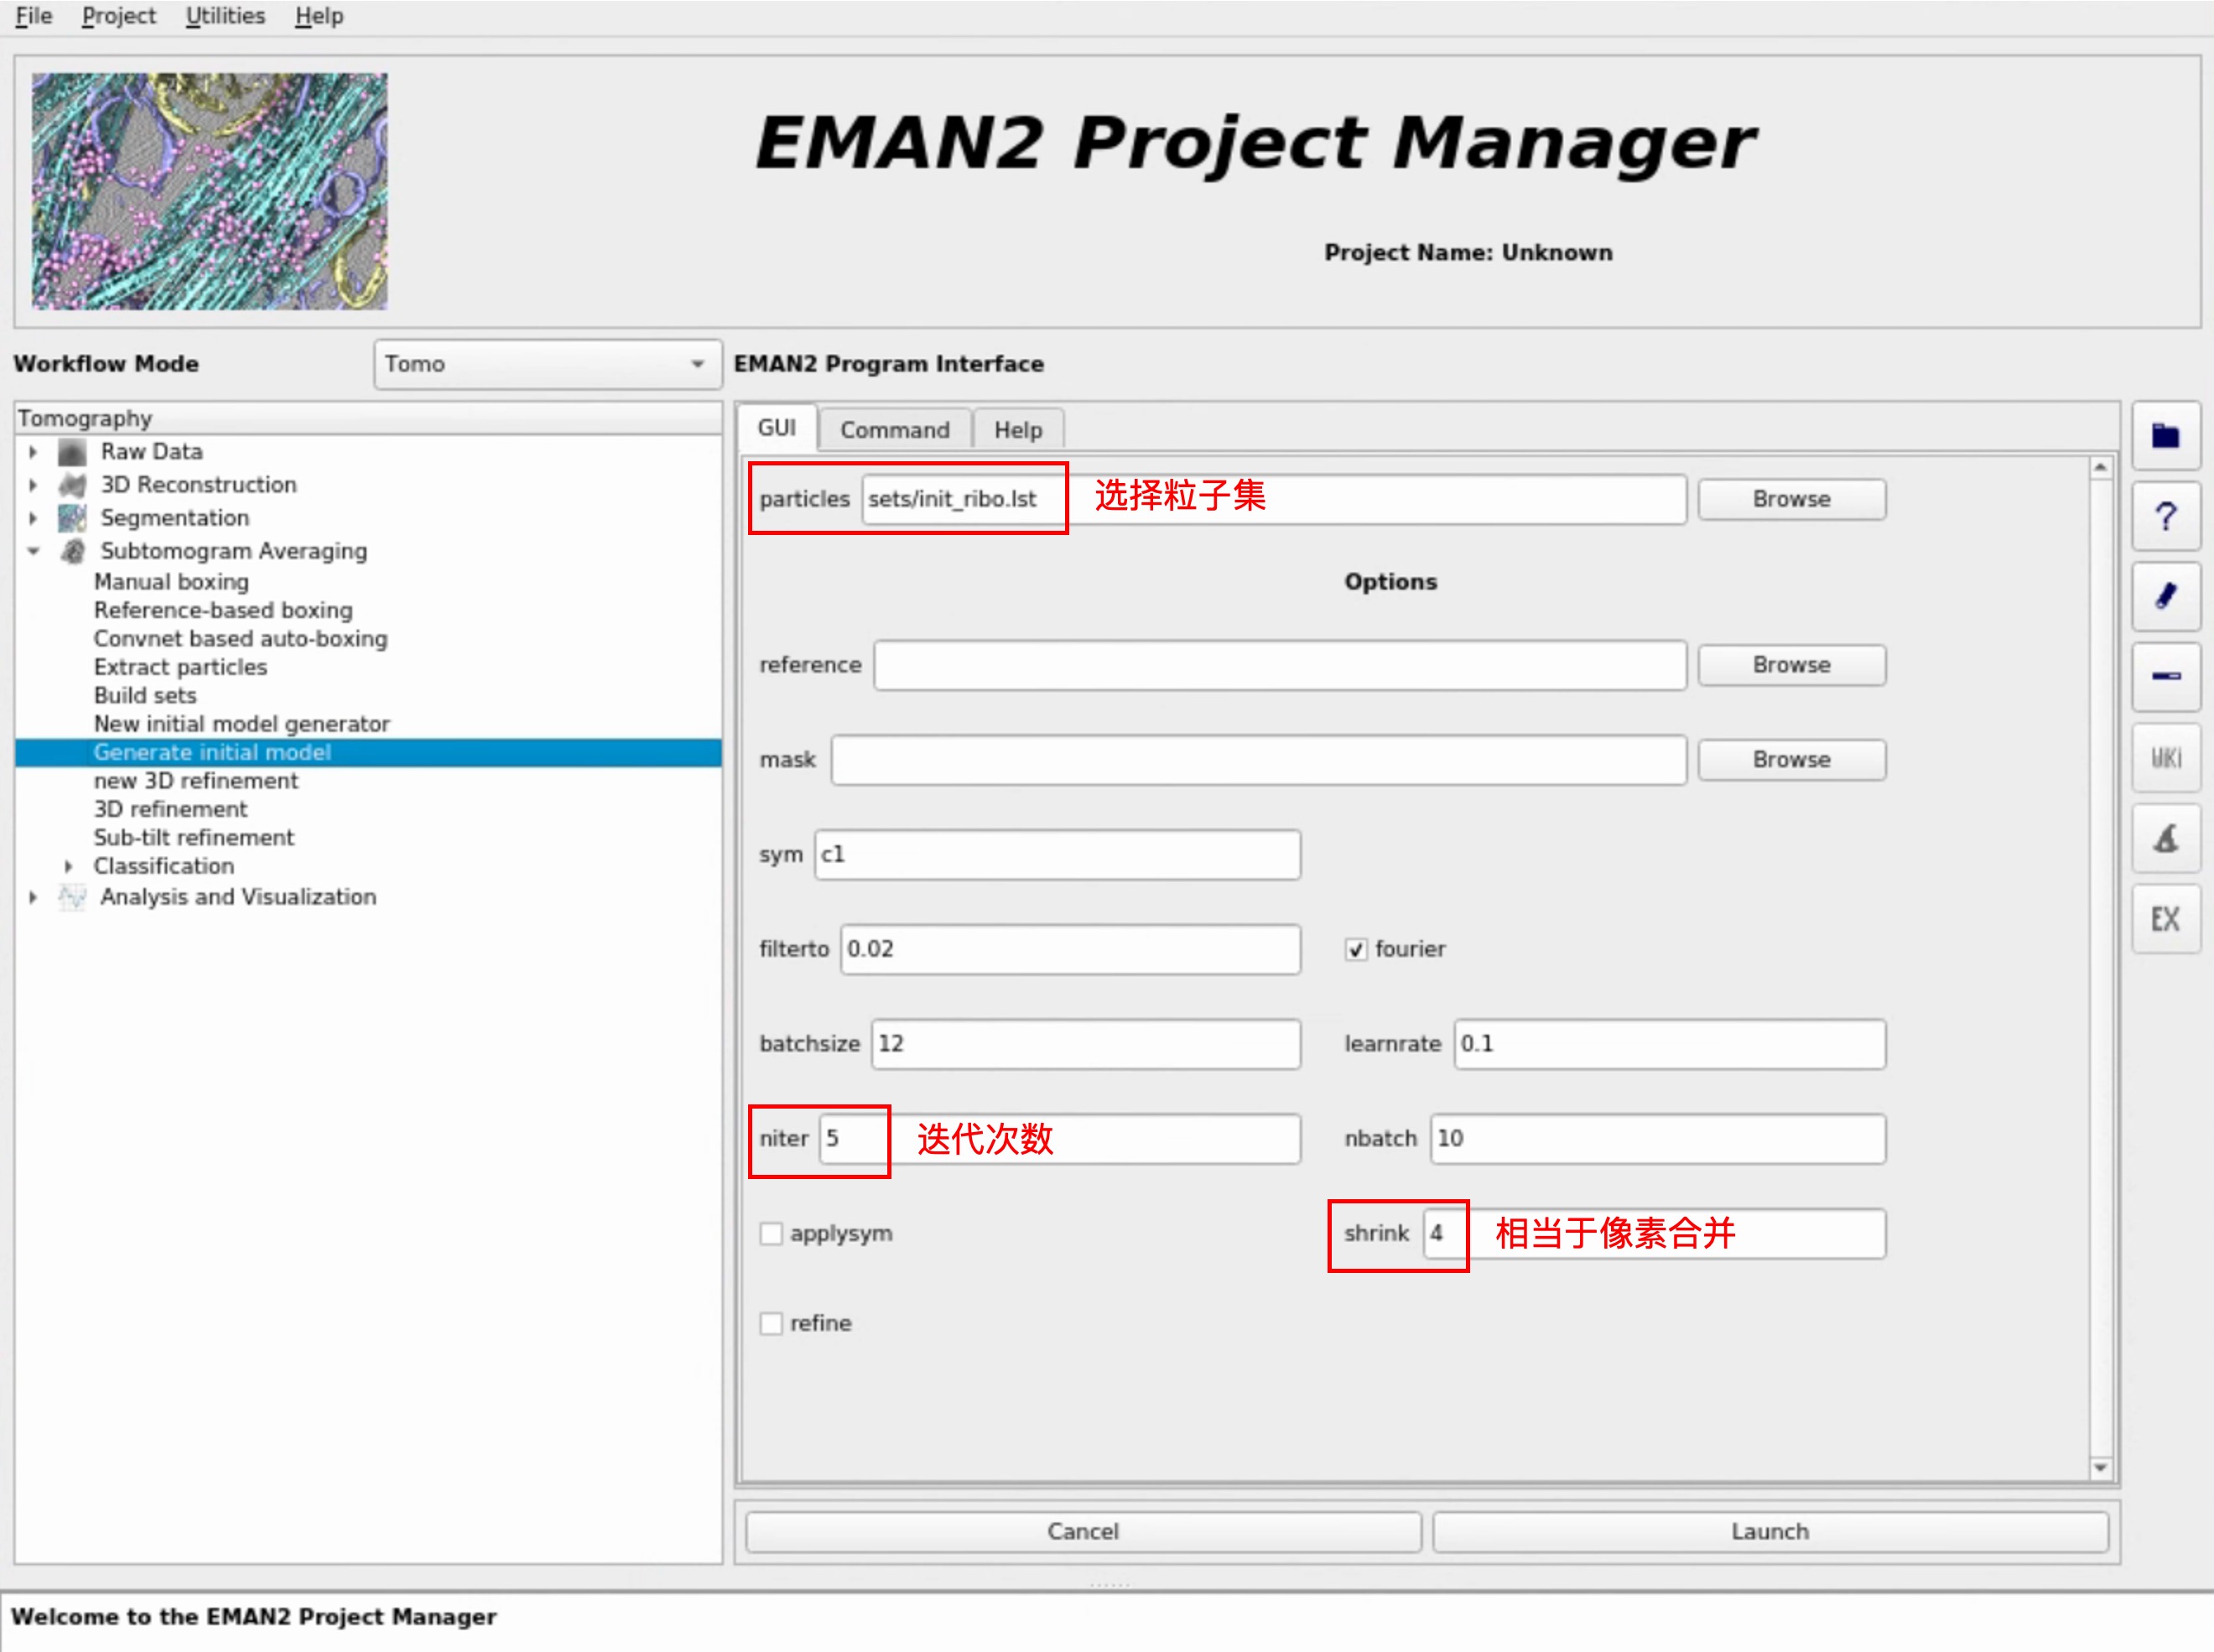Switch to the Command tab
The image size is (2214, 1652).
(x=895, y=430)
